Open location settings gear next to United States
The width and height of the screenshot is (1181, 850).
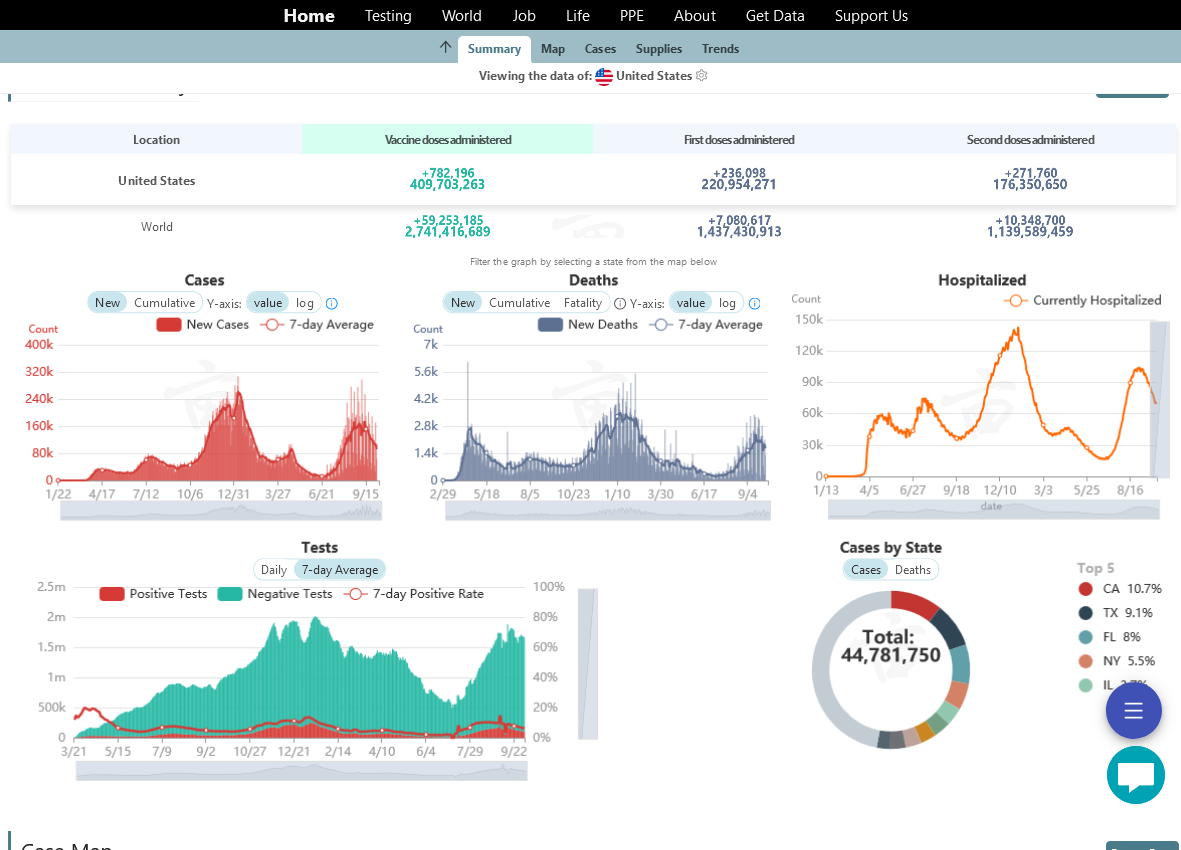702,75
